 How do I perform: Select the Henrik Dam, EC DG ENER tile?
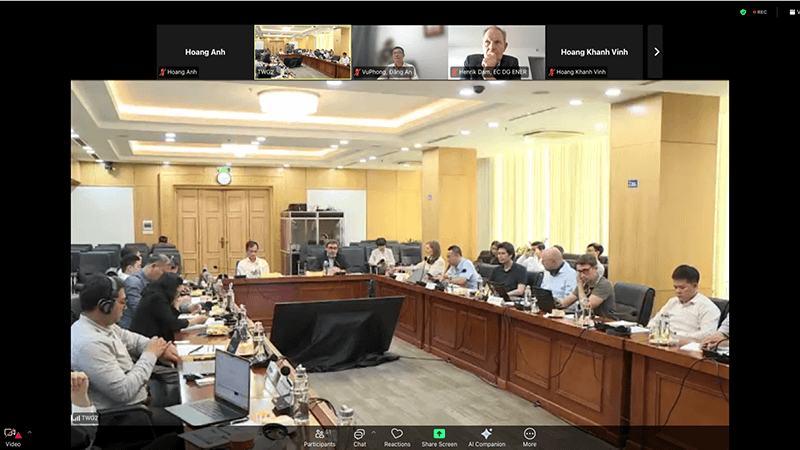[x=496, y=52]
